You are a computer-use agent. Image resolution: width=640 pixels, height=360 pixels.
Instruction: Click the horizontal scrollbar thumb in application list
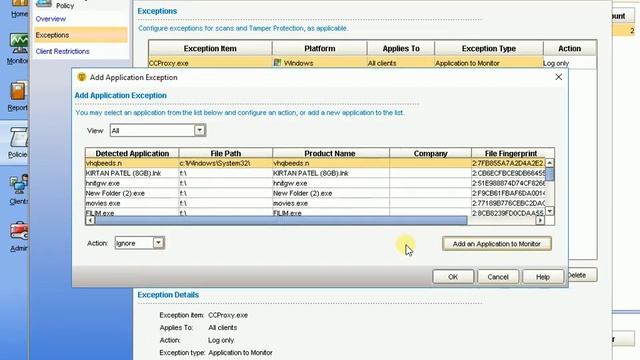tap(281, 220)
